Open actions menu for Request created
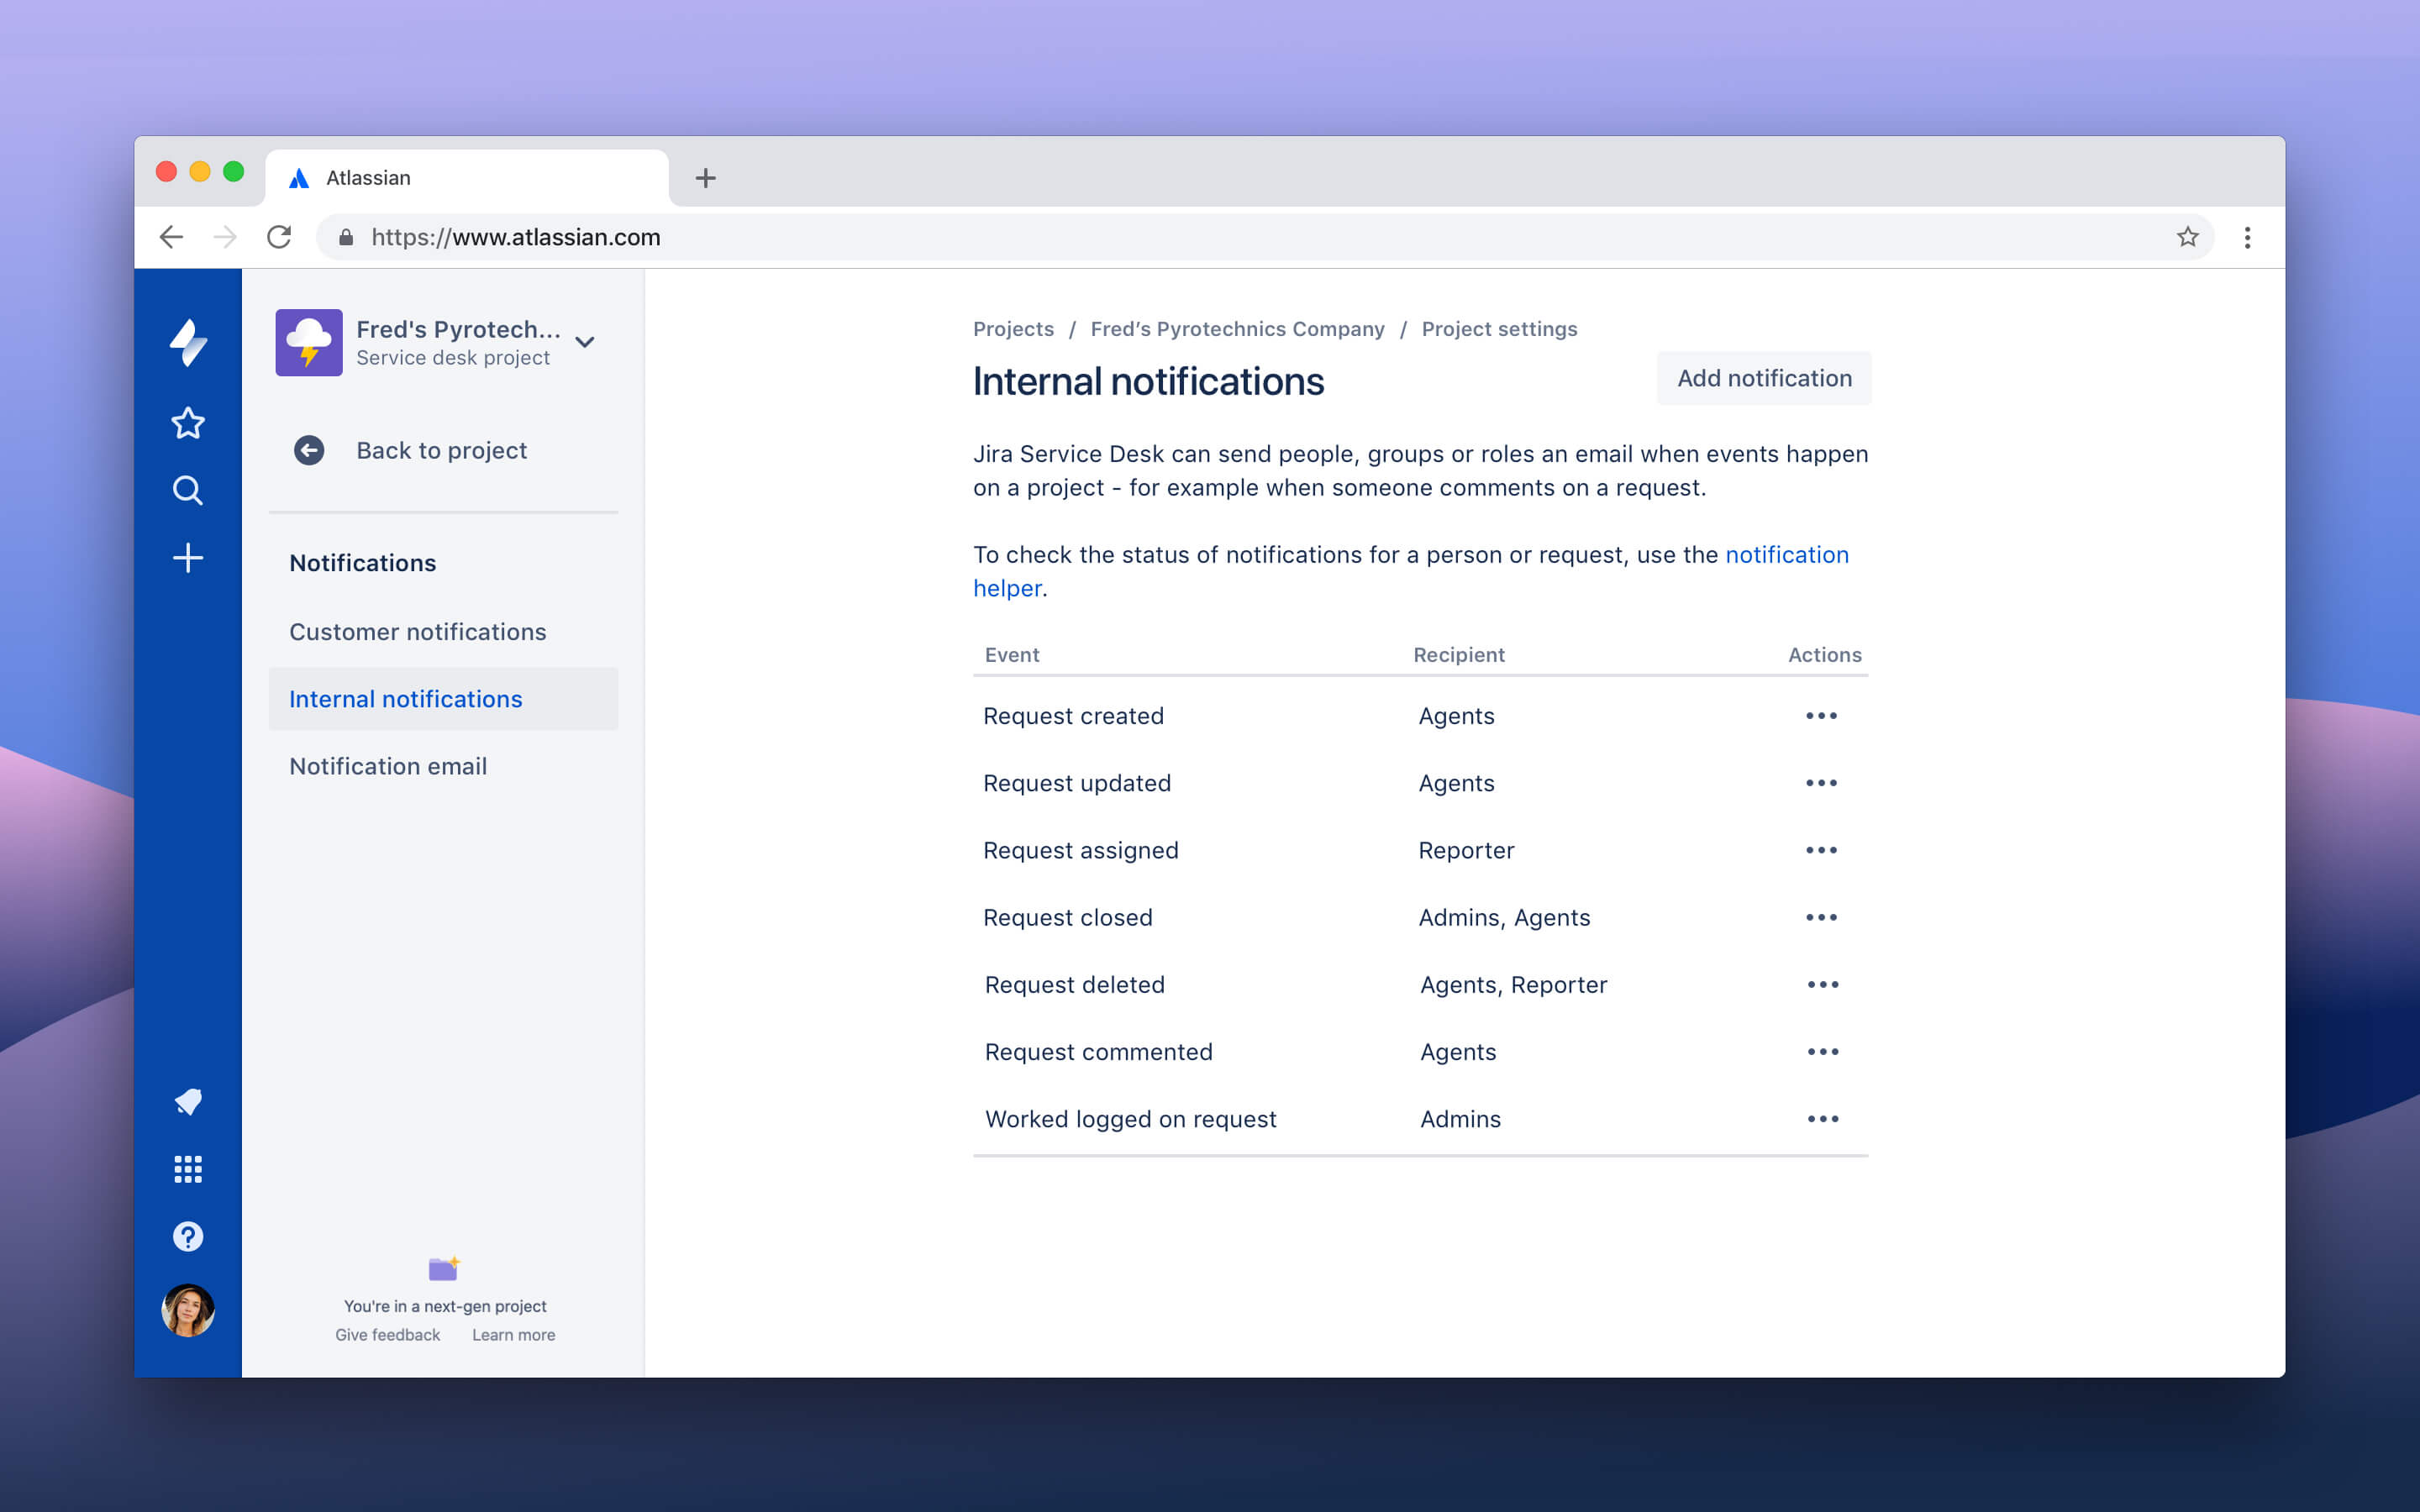 (x=1821, y=716)
